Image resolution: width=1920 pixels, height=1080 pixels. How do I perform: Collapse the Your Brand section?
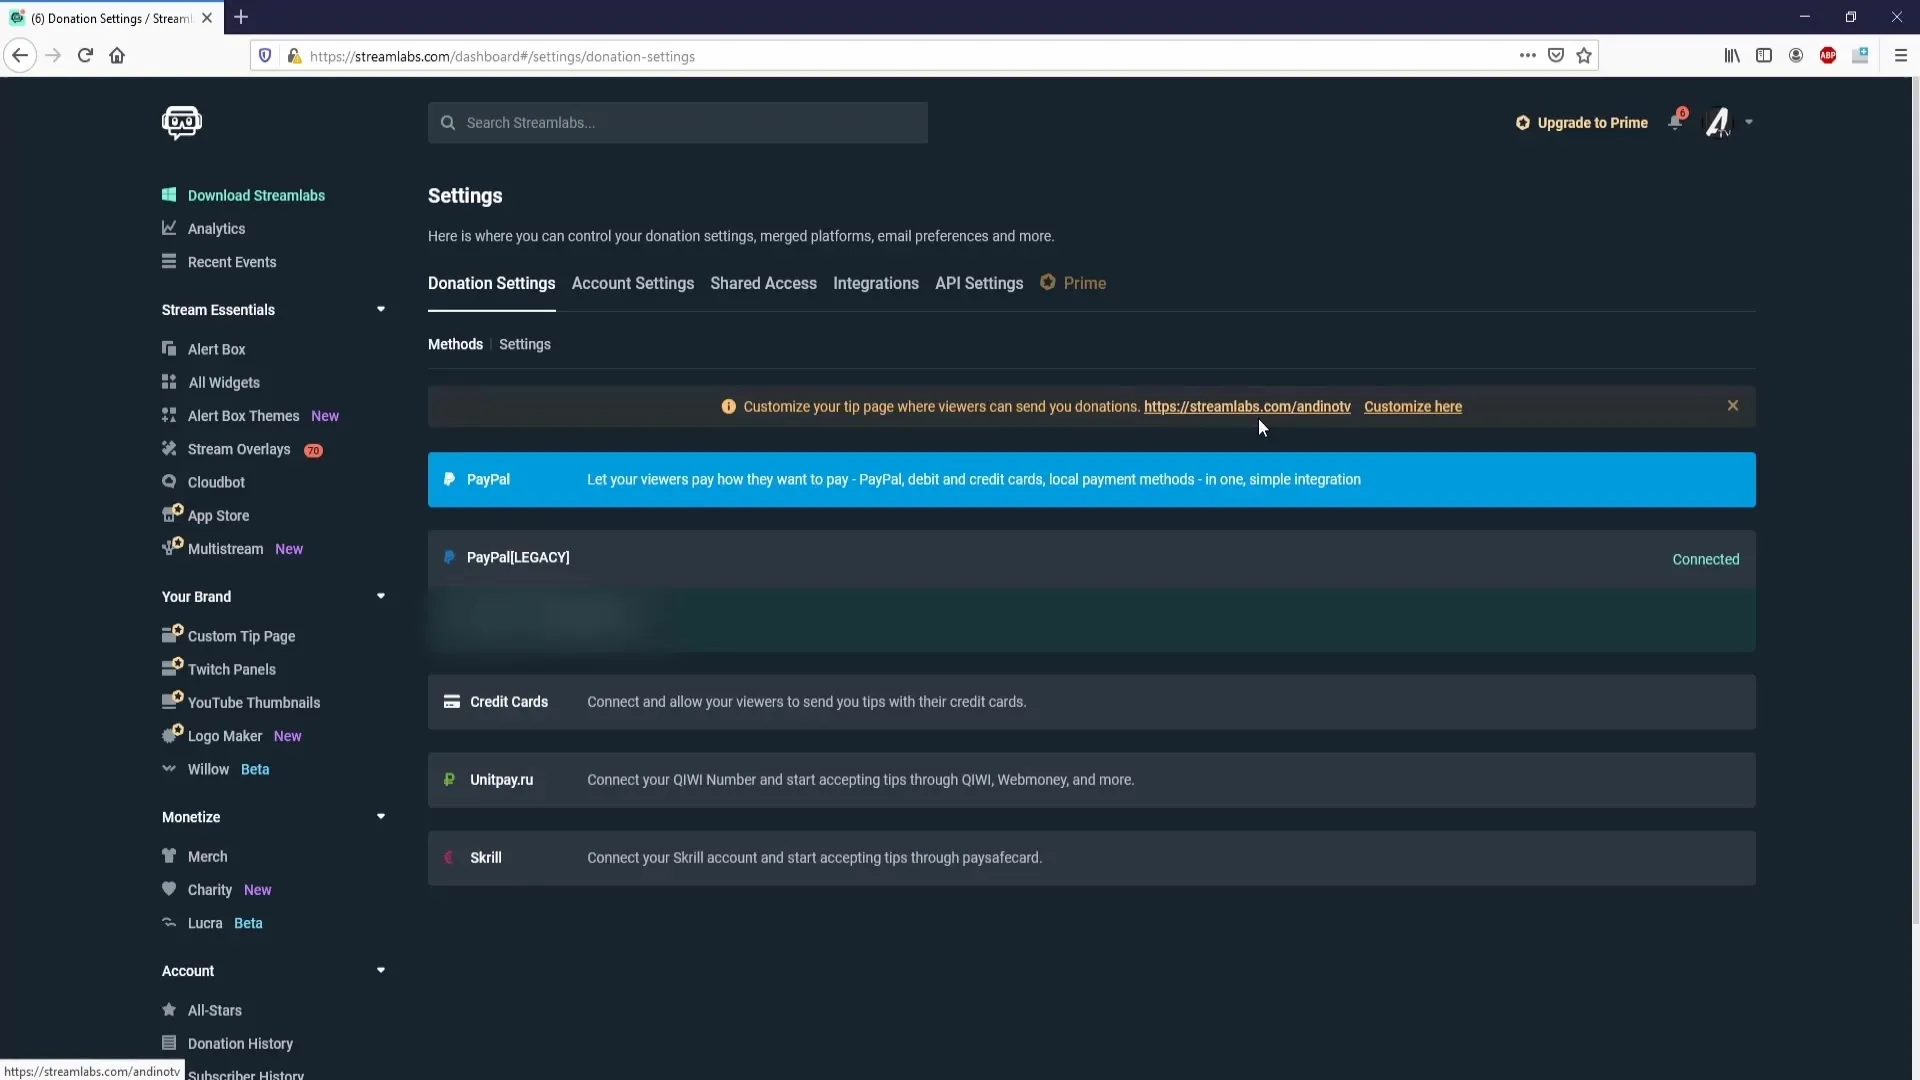point(381,596)
